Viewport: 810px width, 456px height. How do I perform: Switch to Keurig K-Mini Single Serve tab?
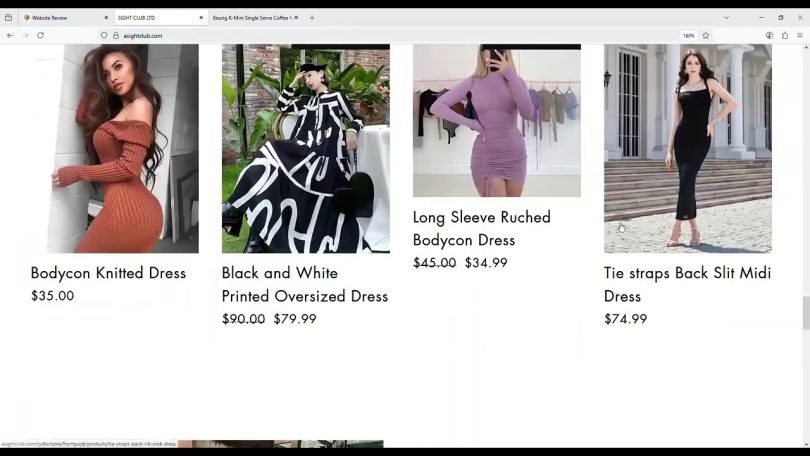[255, 18]
